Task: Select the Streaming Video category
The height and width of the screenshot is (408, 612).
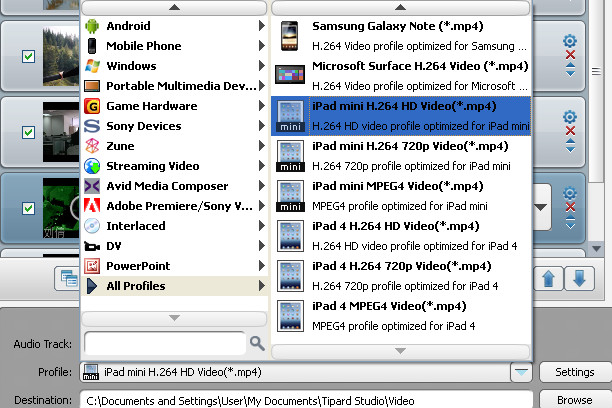Action: [174, 166]
